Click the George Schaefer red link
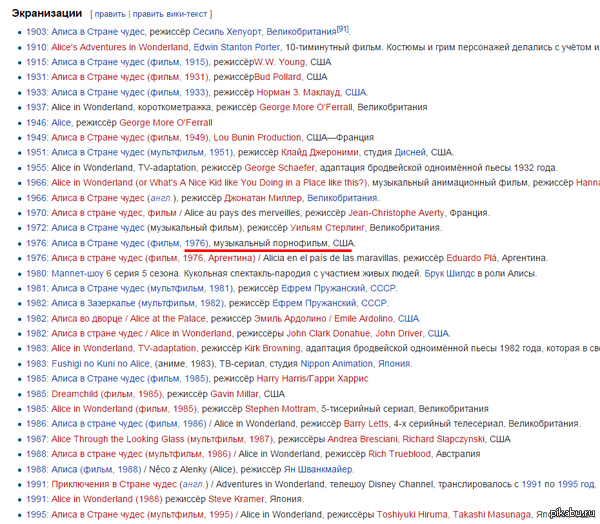600x524 pixels. 279,168
